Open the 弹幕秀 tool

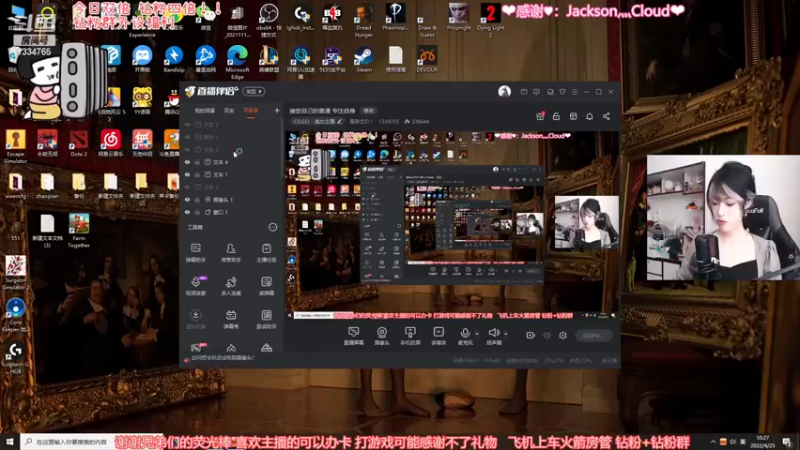tap(231, 319)
